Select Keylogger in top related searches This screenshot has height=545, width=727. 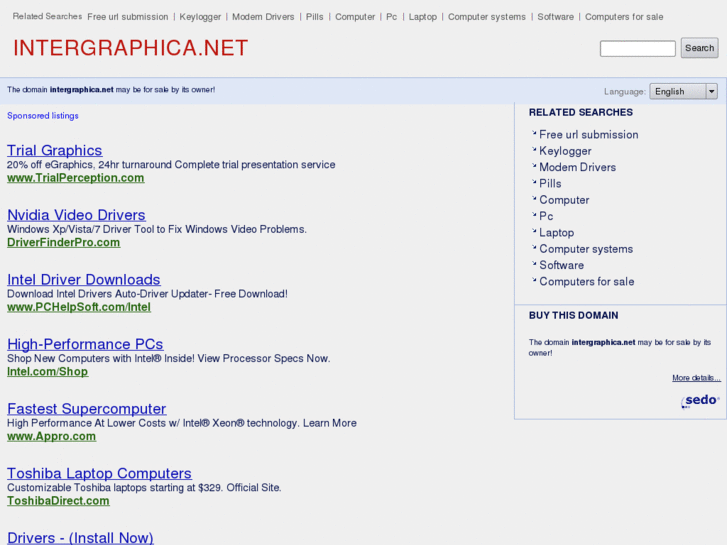tap(200, 17)
